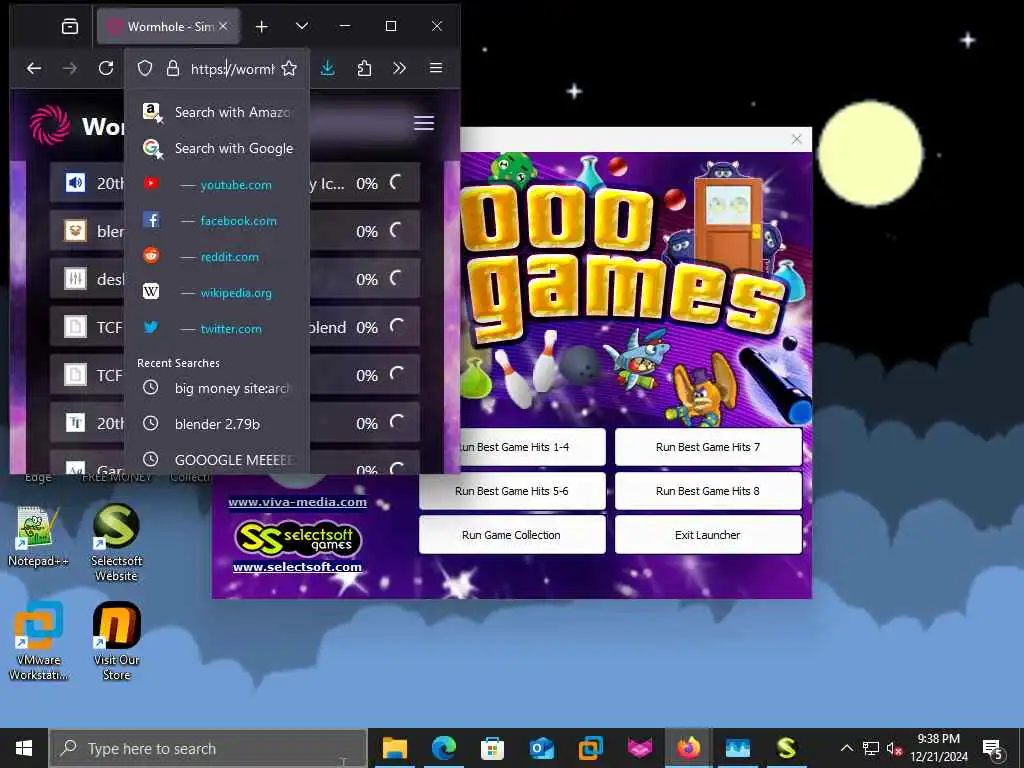Switch to Firefox in taskbar
Viewport: 1024px width, 768px height.
688,748
